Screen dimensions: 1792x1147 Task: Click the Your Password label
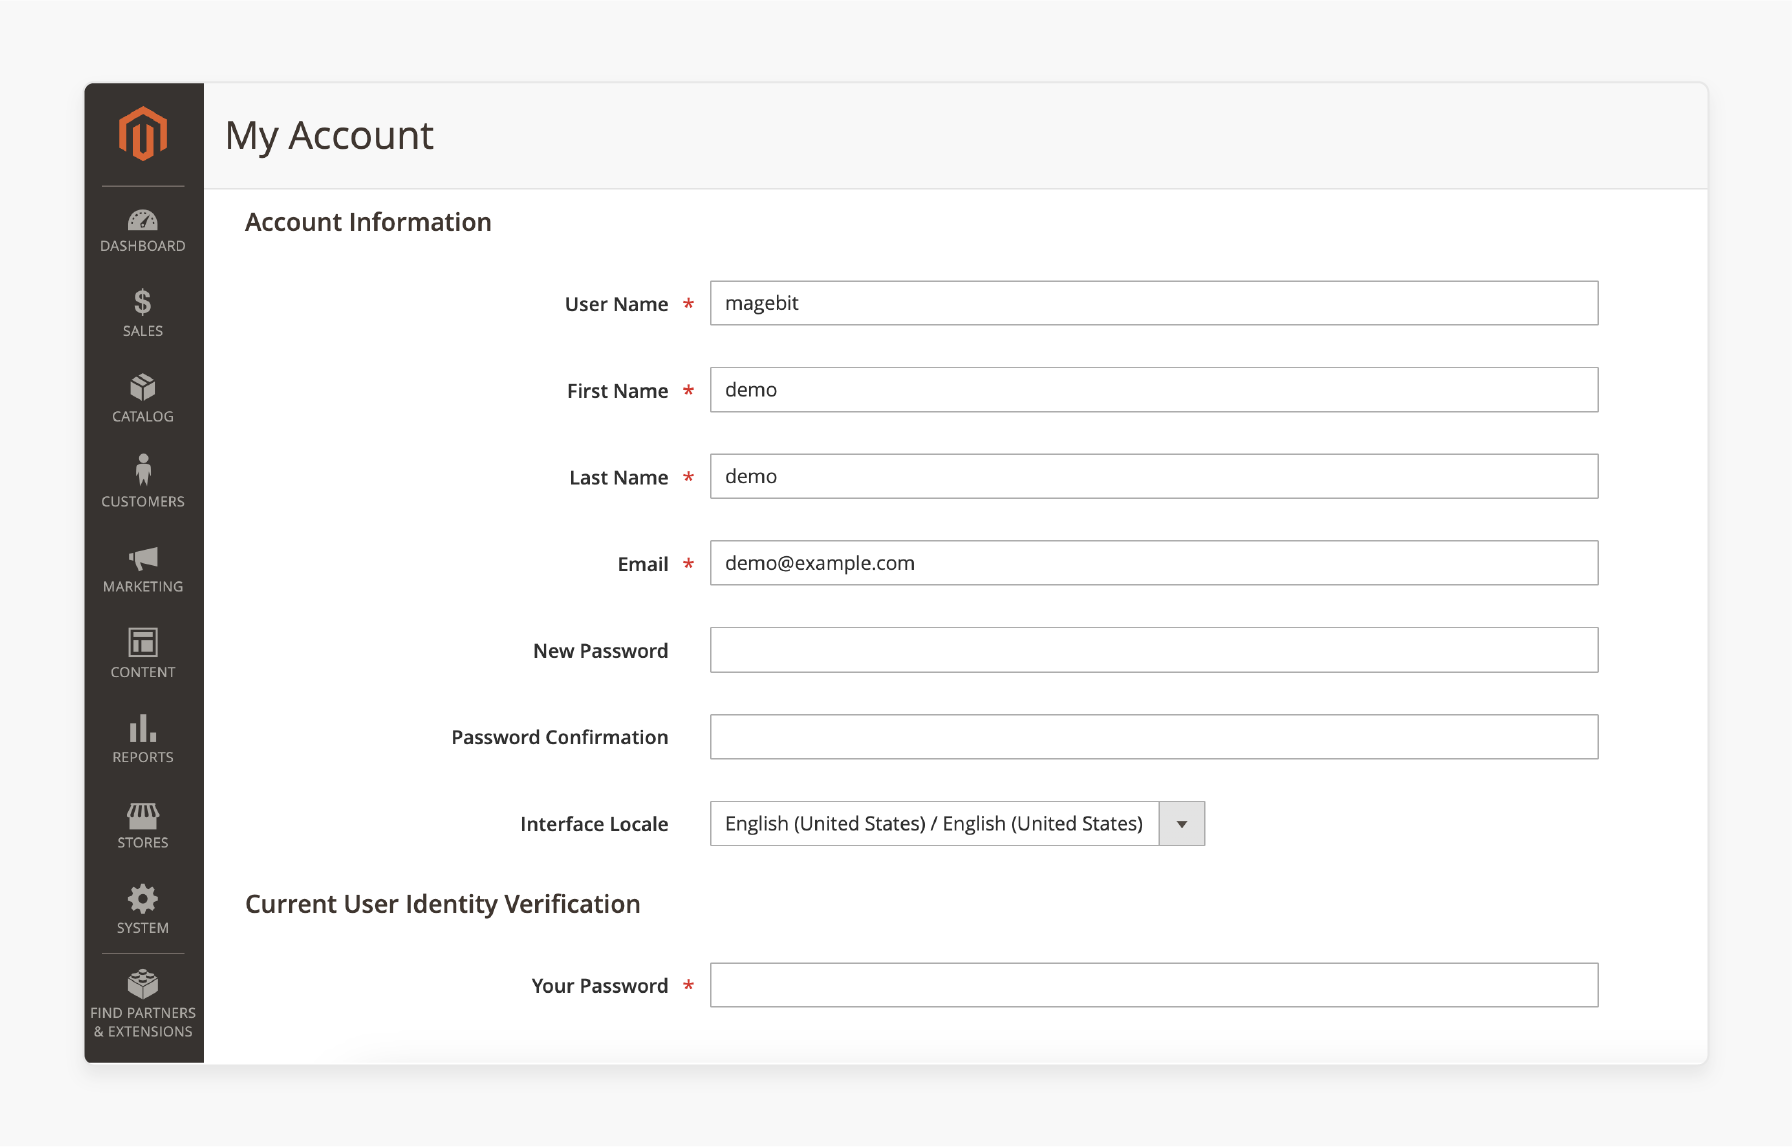(599, 986)
